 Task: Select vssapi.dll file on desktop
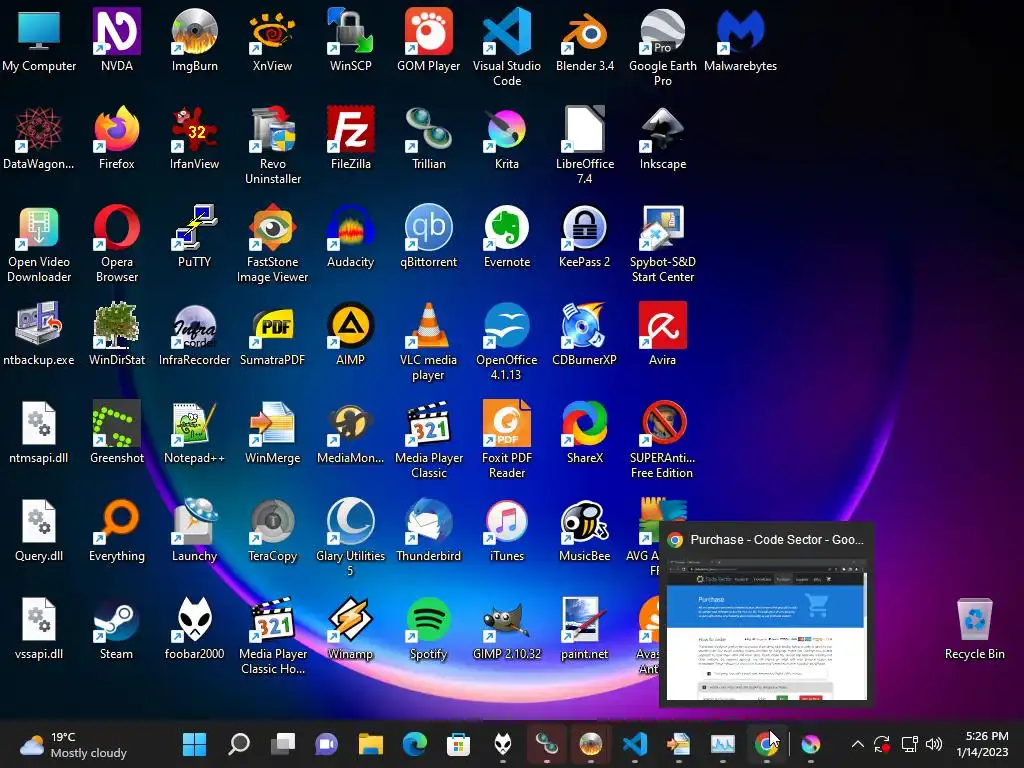coord(39,628)
